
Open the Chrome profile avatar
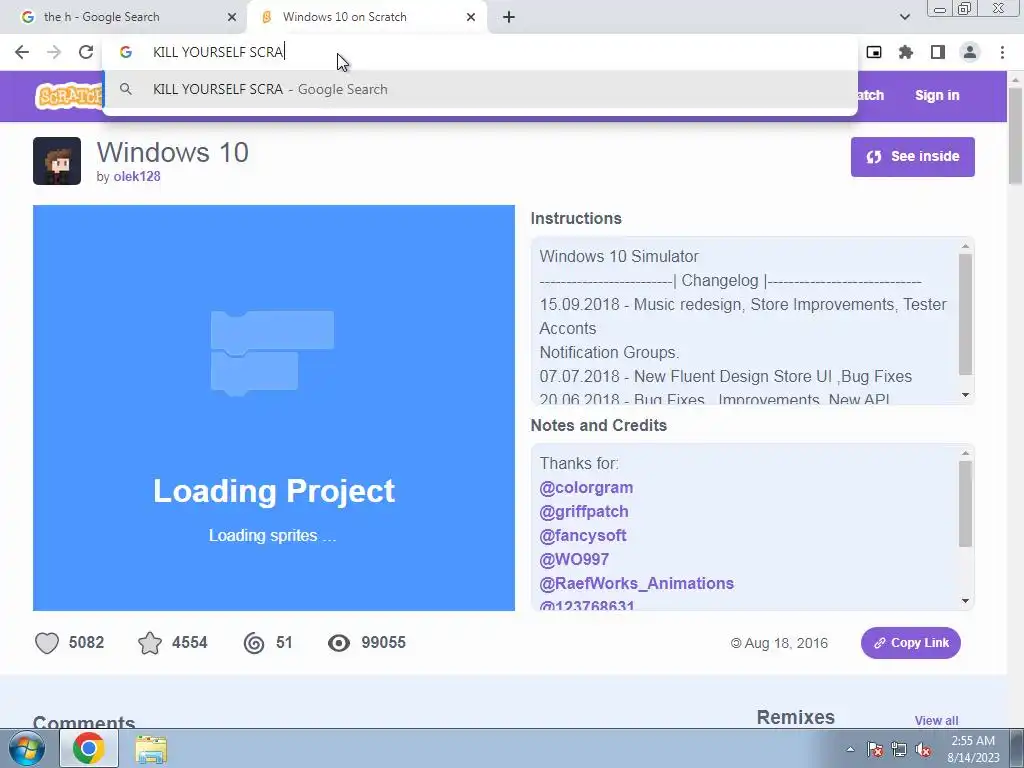(970, 52)
